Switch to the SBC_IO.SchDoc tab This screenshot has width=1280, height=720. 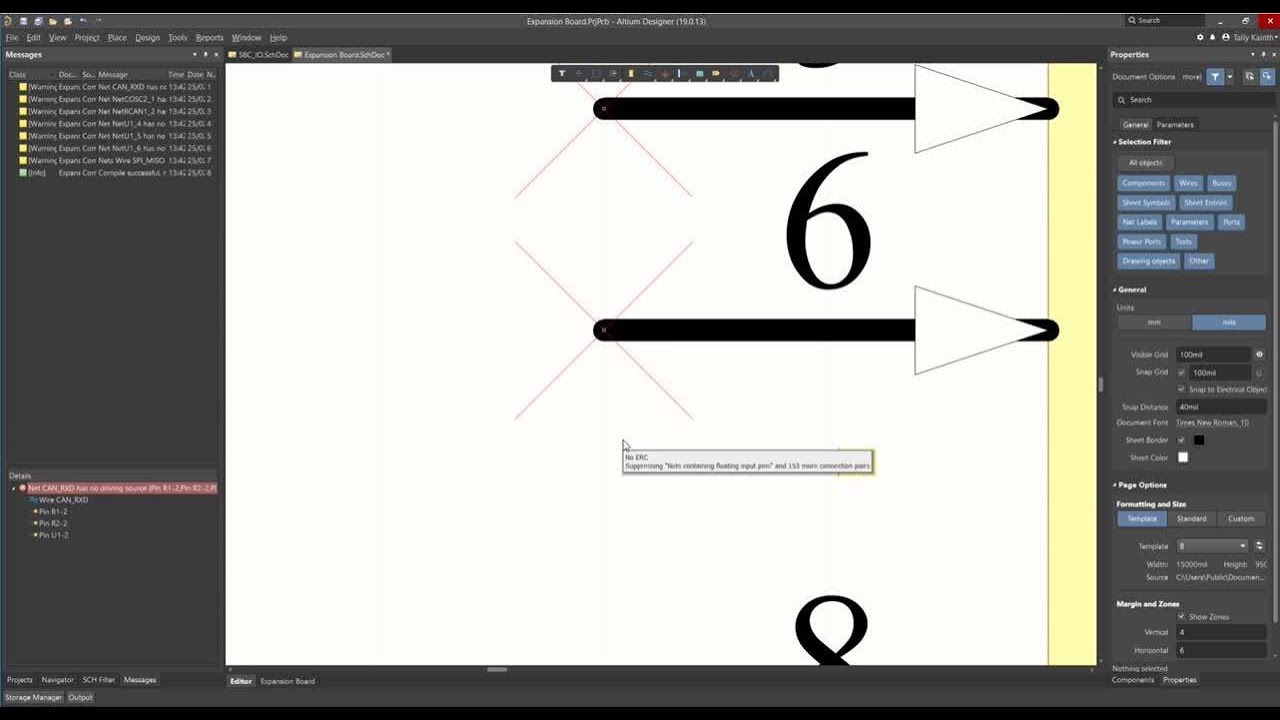click(259, 55)
